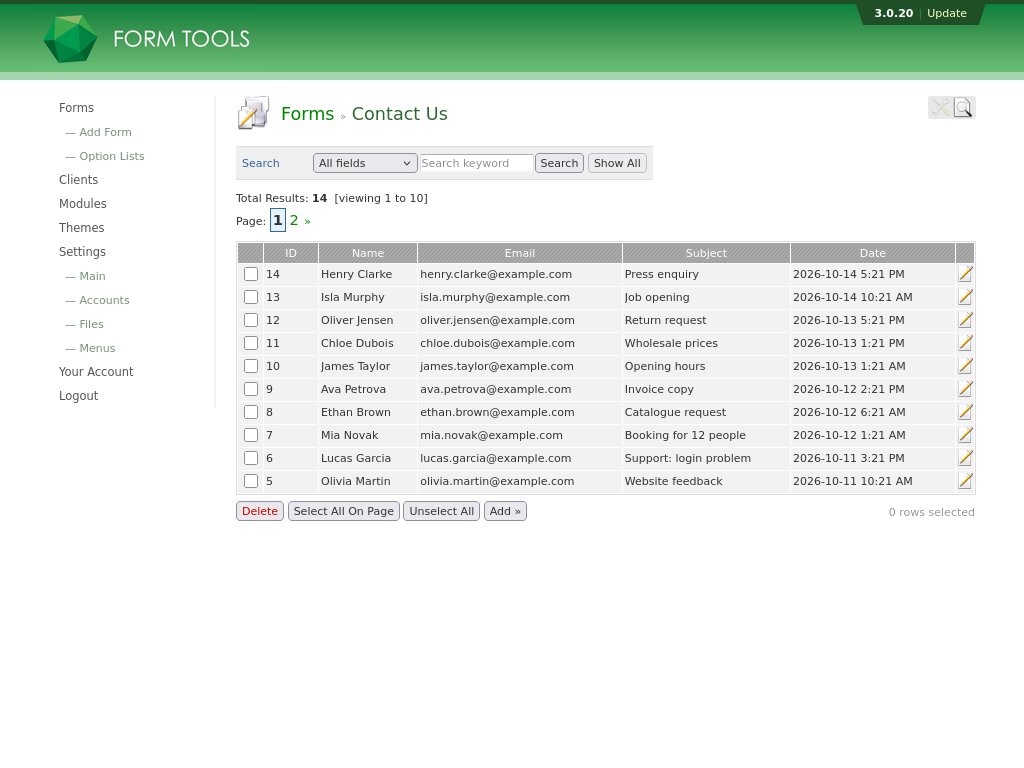Mark the Ethan Brown row checkbox
Viewport: 1024px width, 768px height.
click(x=251, y=412)
